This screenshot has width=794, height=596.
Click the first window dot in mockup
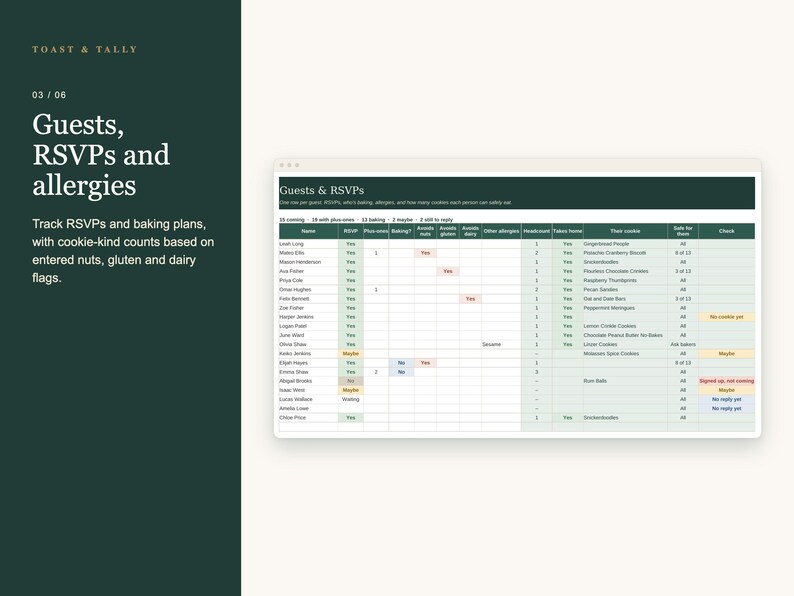282,165
